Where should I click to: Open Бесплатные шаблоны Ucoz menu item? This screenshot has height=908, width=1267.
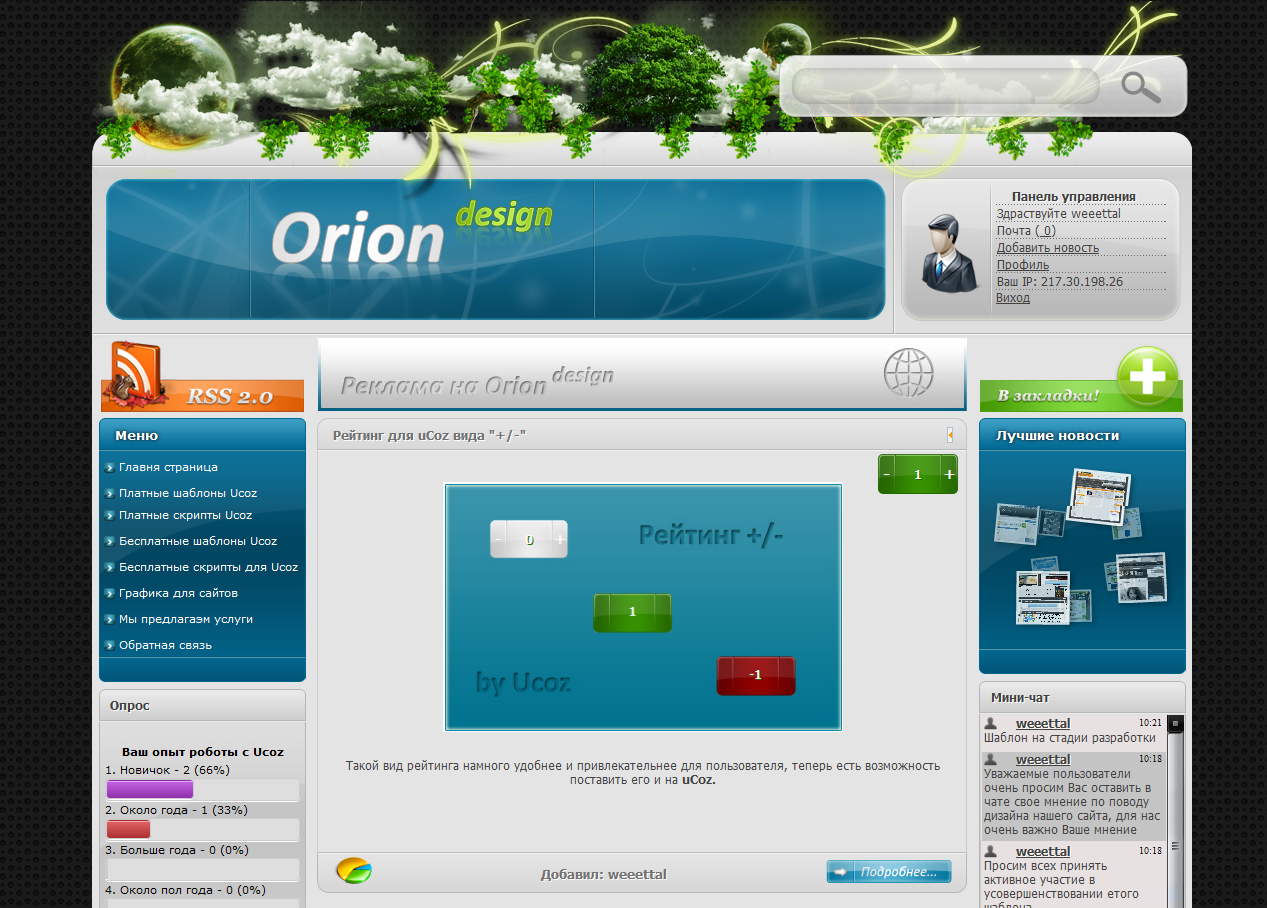click(198, 541)
